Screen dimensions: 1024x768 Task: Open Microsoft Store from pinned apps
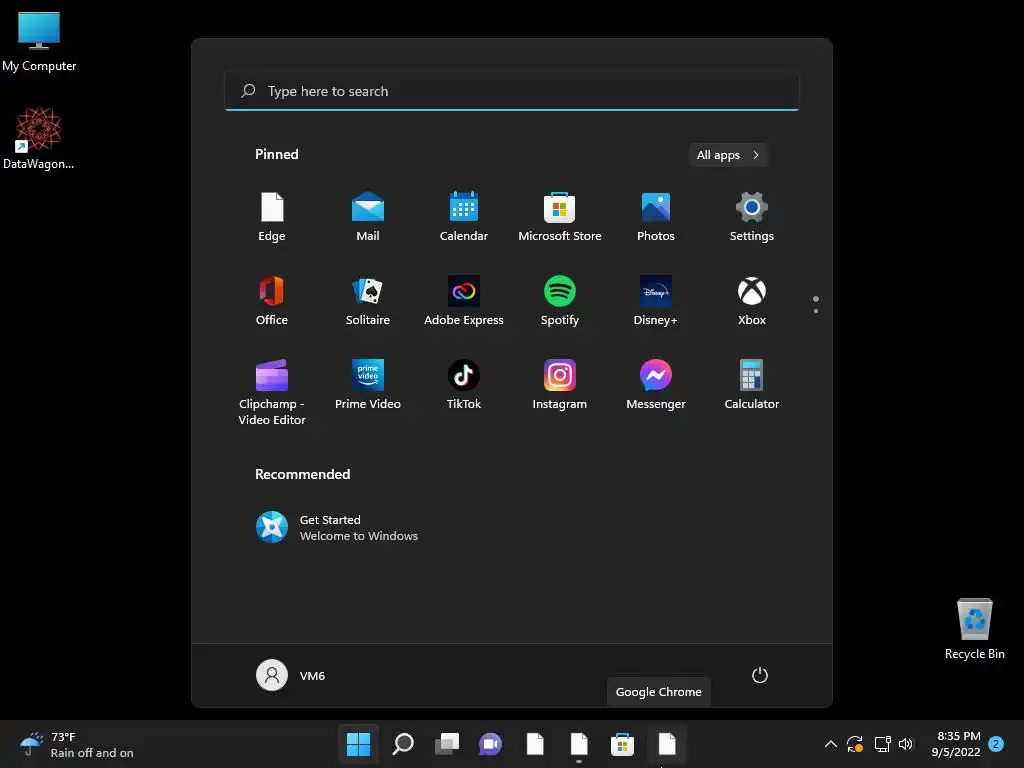(x=560, y=217)
